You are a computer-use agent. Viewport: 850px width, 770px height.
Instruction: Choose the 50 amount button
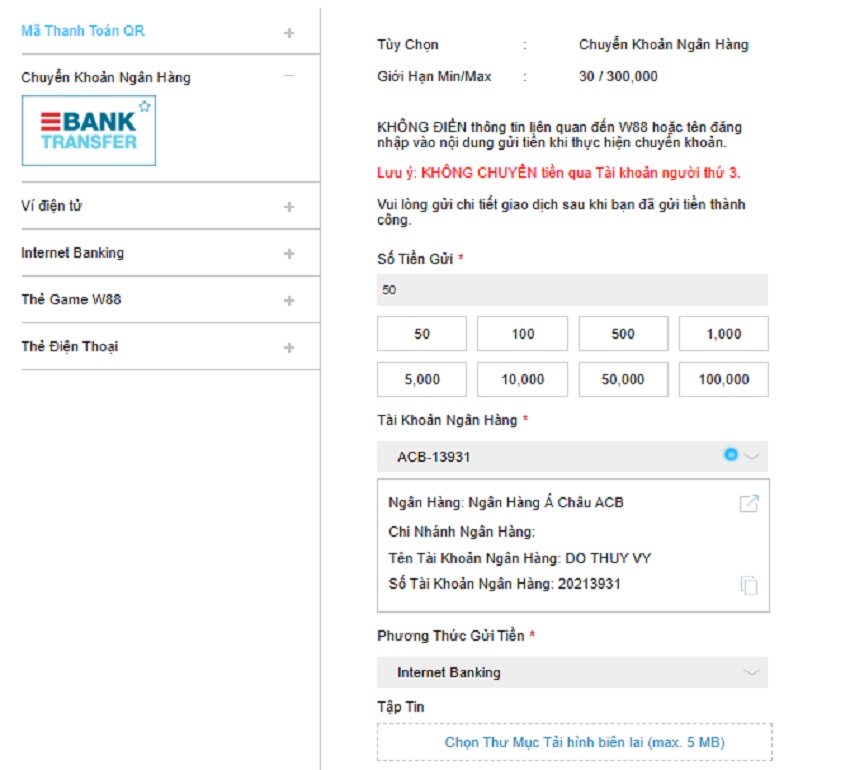pyautogui.click(x=422, y=334)
